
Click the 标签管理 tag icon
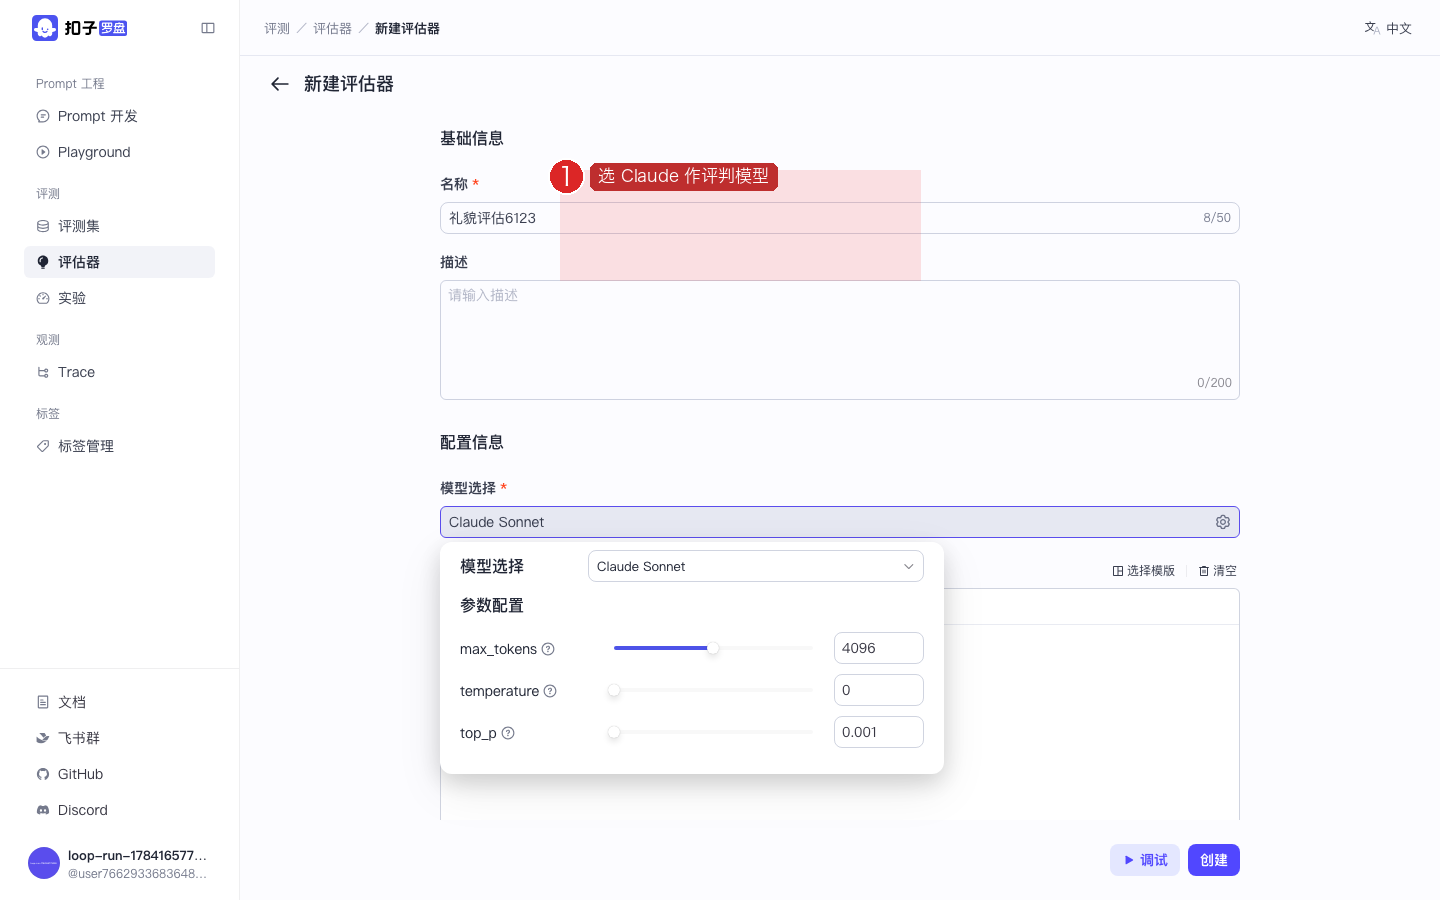(43, 446)
